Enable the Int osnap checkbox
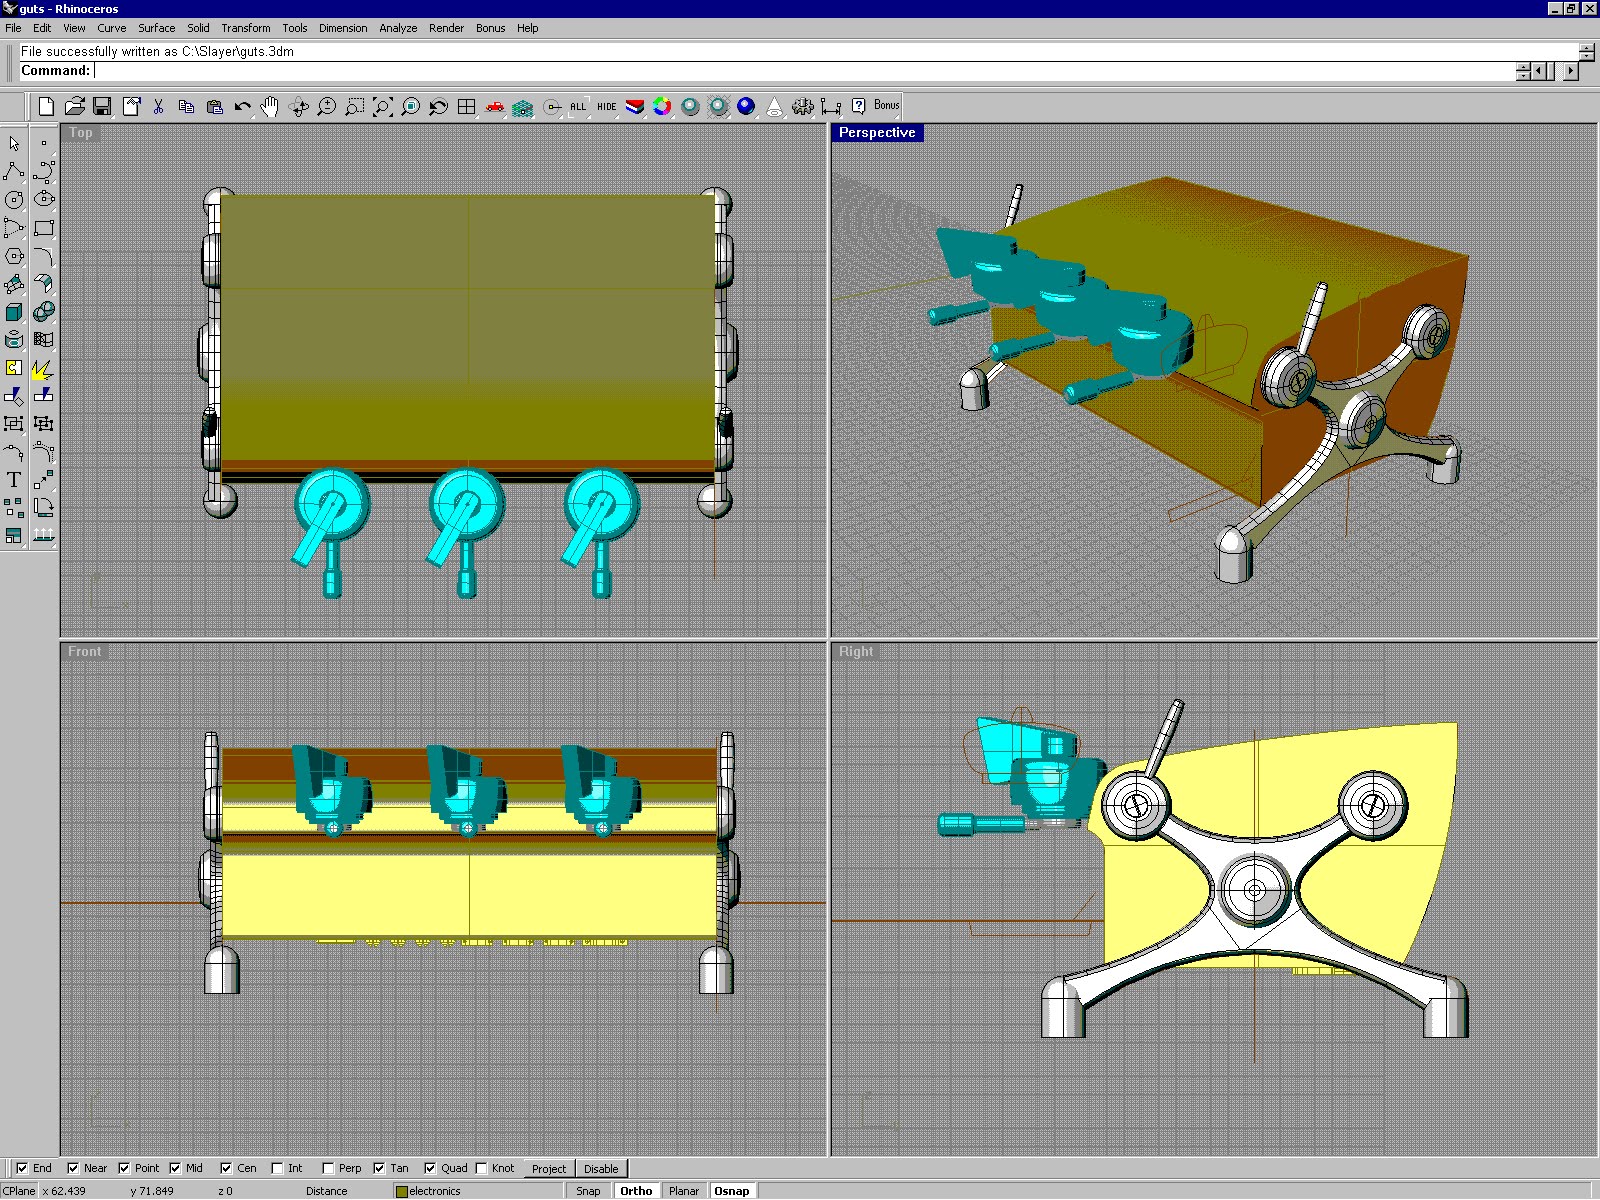This screenshot has width=1600, height=1200. click(277, 1167)
